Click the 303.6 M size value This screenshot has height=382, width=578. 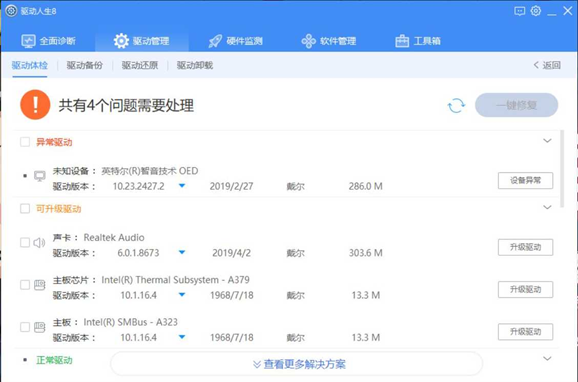tap(365, 253)
